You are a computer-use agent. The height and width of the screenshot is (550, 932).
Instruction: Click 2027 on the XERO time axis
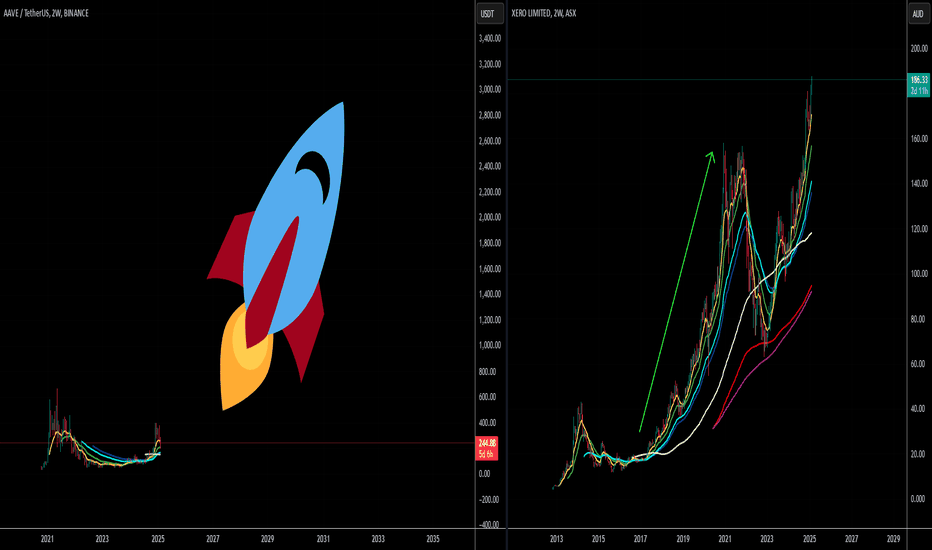851,539
